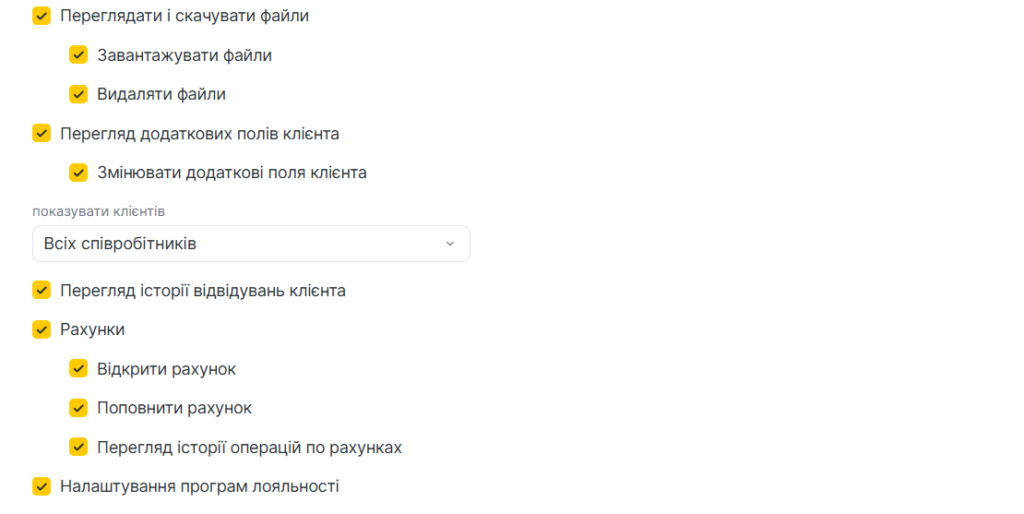The width and height of the screenshot is (1024, 514).
Task: Uncheck the 'Налаштування програм лояльності' checkbox
Action: coord(42,486)
